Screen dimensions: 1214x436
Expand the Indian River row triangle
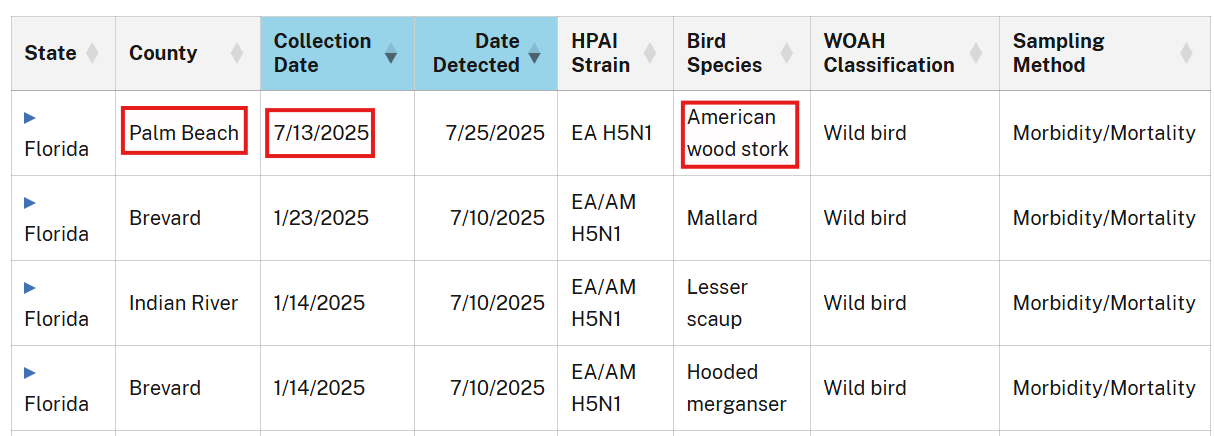(30, 287)
